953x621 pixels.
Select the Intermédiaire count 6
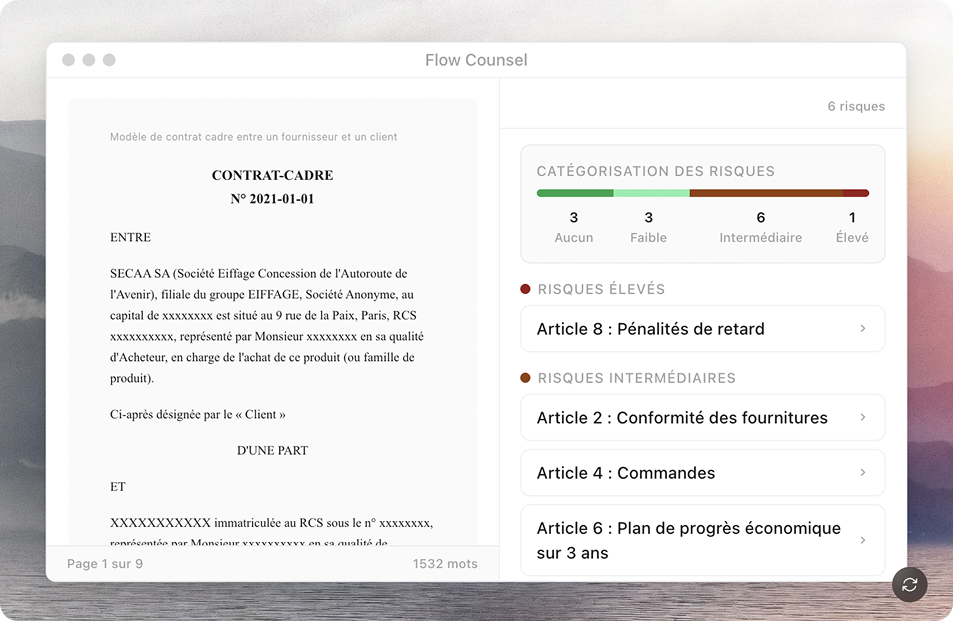pyautogui.click(x=760, y=218)
